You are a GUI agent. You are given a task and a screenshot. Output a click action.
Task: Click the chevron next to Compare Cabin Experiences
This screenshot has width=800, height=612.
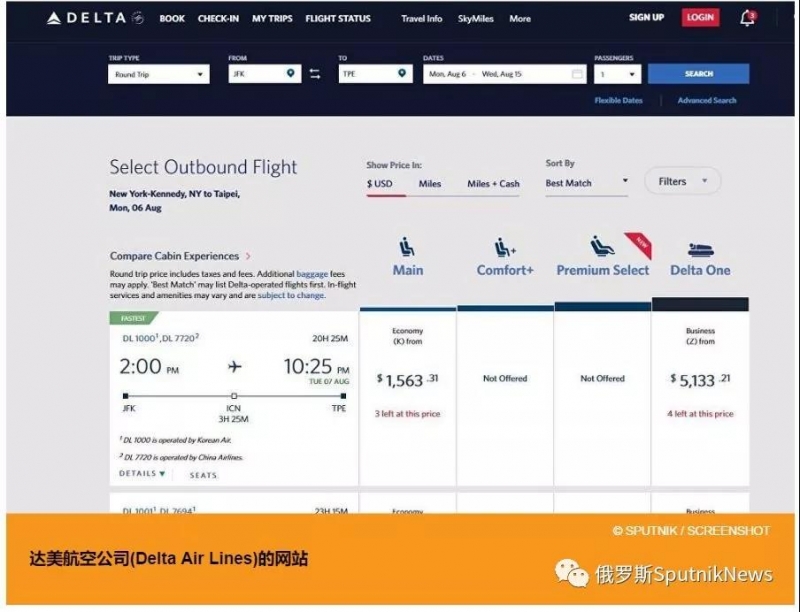(248, 256)
